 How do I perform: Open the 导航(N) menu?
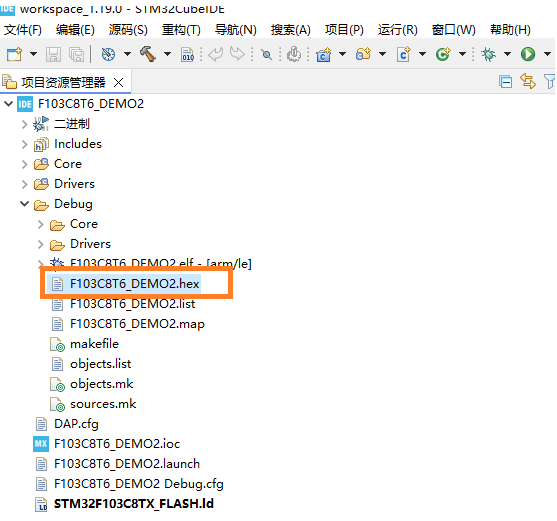(x=236, y=30)
